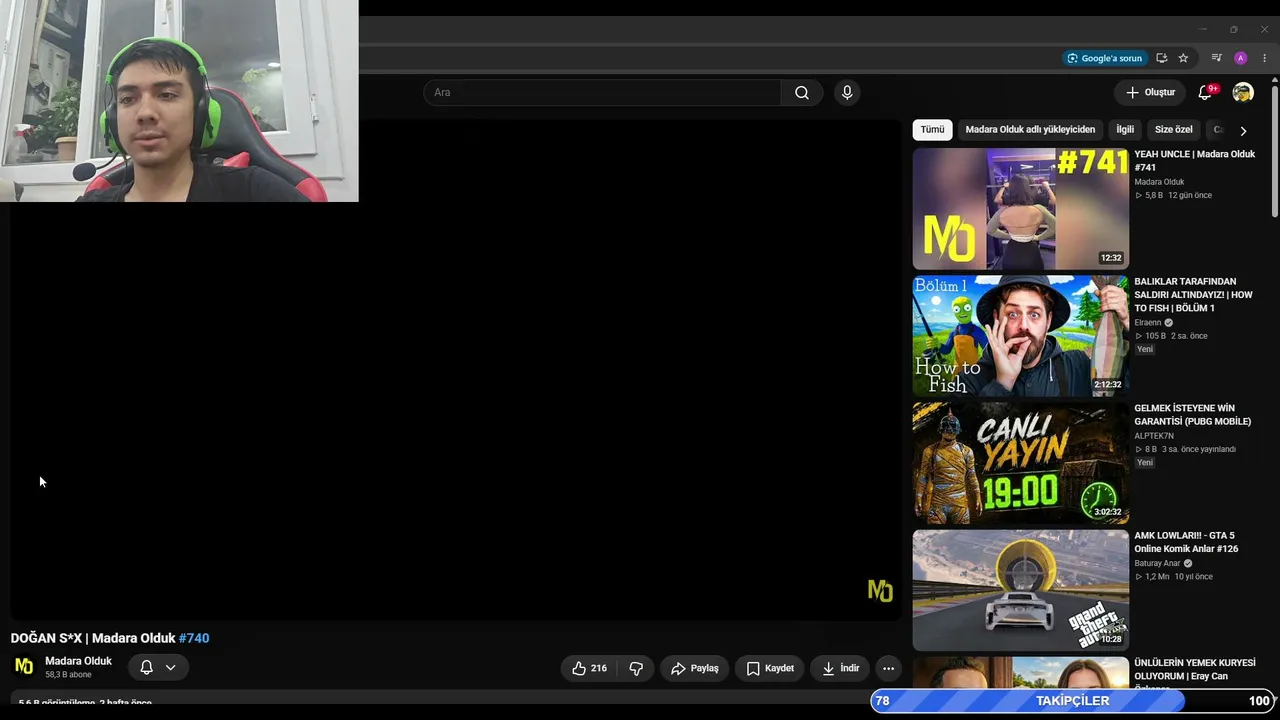This screenshot has height=720, width=1280.
Task: Toggle the subscription notification bell
Action: [x=158, y=667]
